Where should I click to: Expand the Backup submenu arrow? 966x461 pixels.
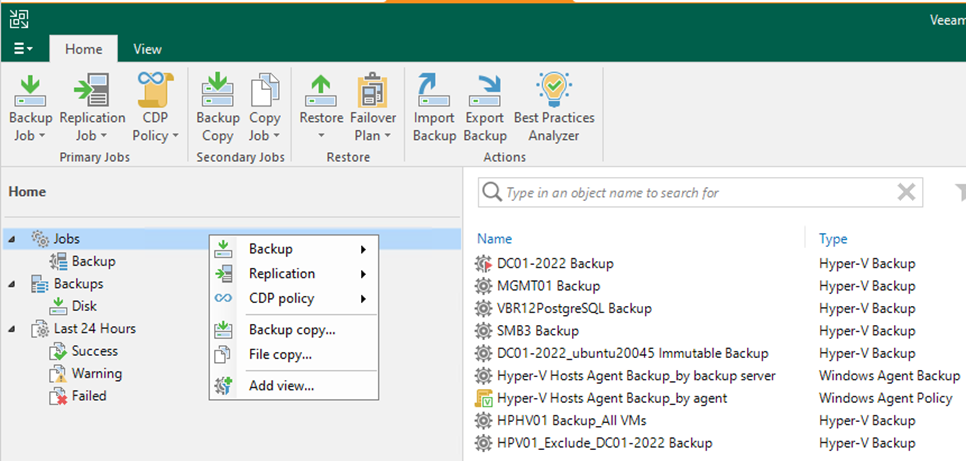pos(363,250)
